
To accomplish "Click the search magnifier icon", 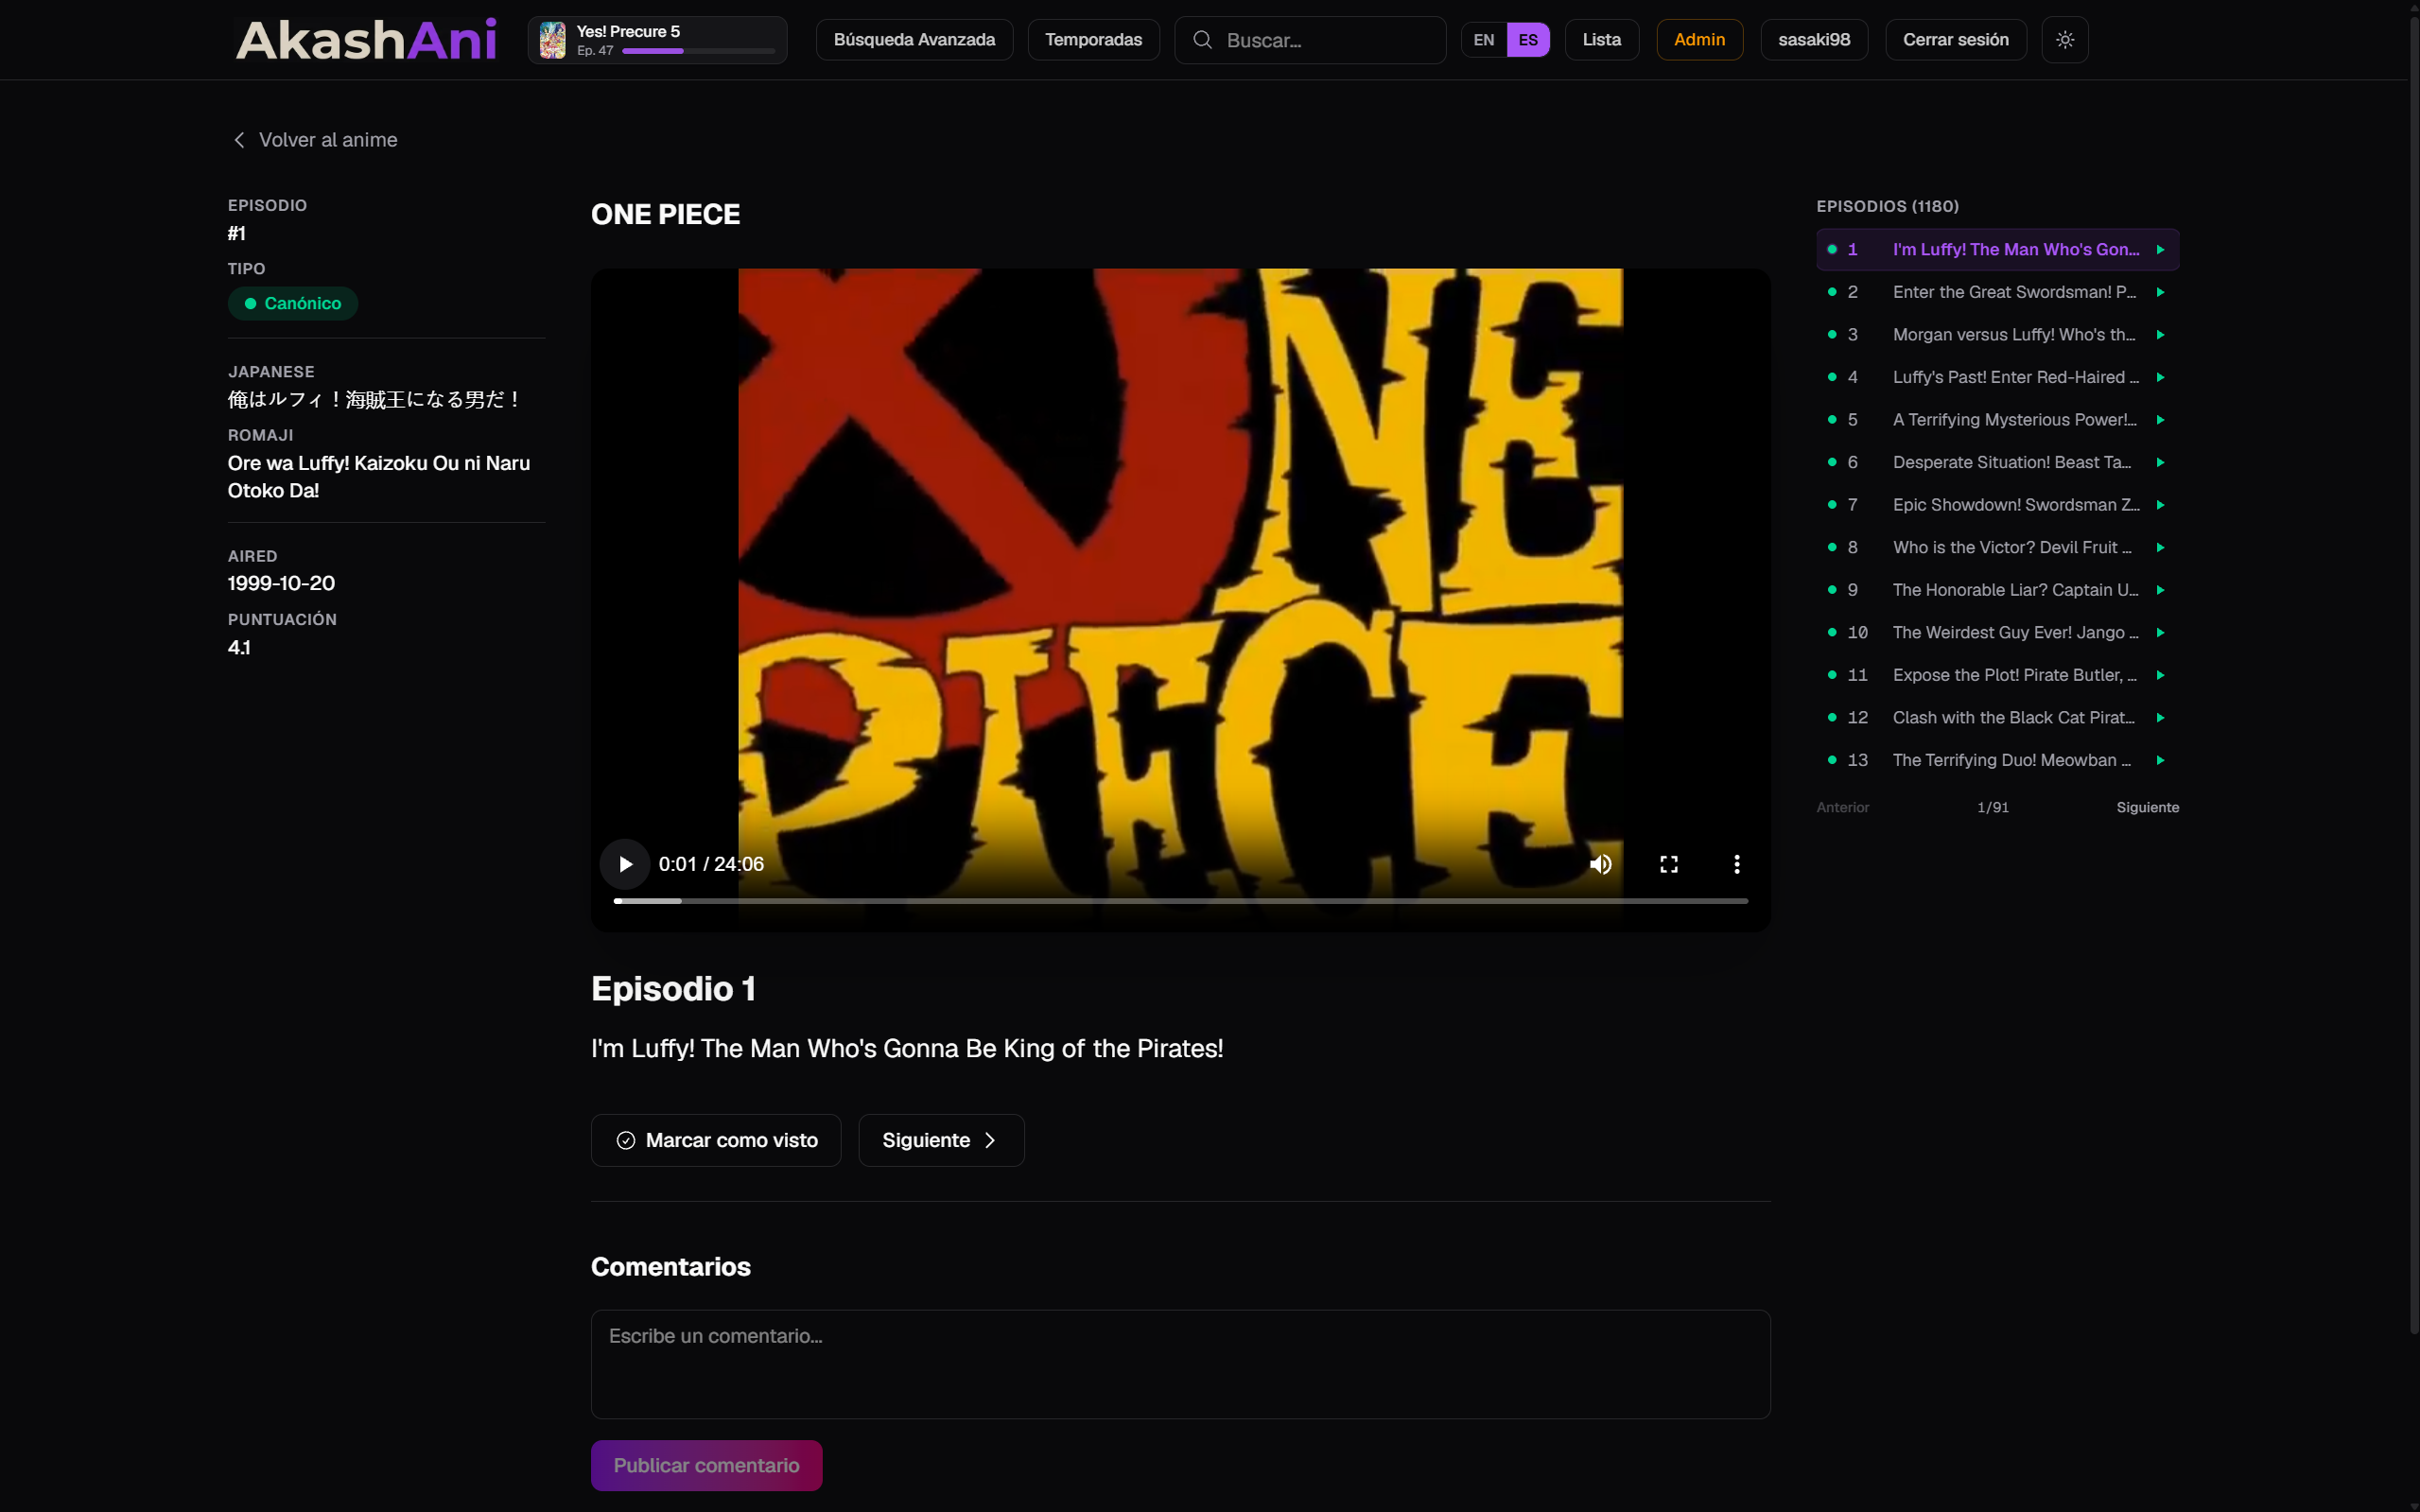I will tap(1203, 40).
